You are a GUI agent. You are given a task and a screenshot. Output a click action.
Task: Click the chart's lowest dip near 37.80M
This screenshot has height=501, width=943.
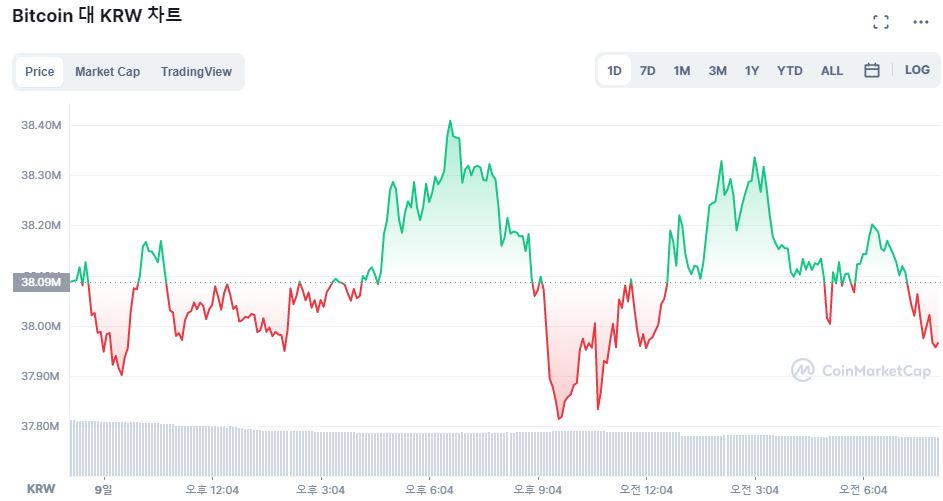(559, 417)
